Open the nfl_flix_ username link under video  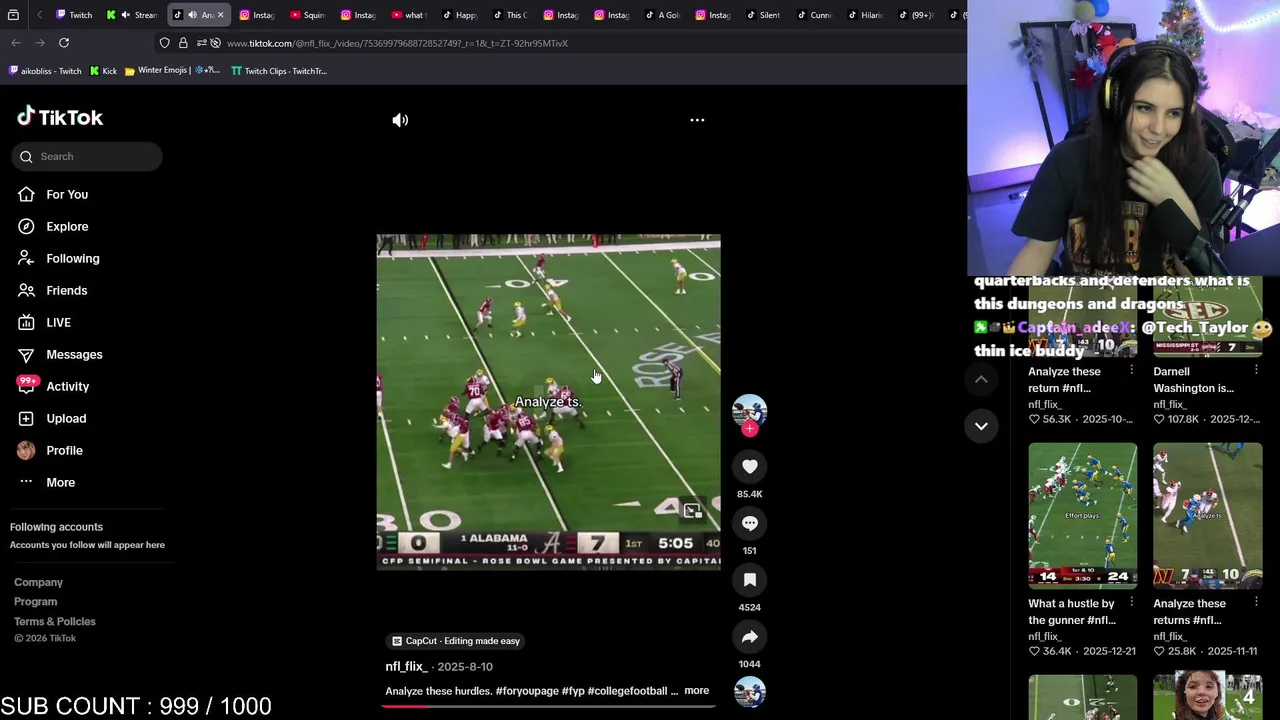click(x=406, y=666)
